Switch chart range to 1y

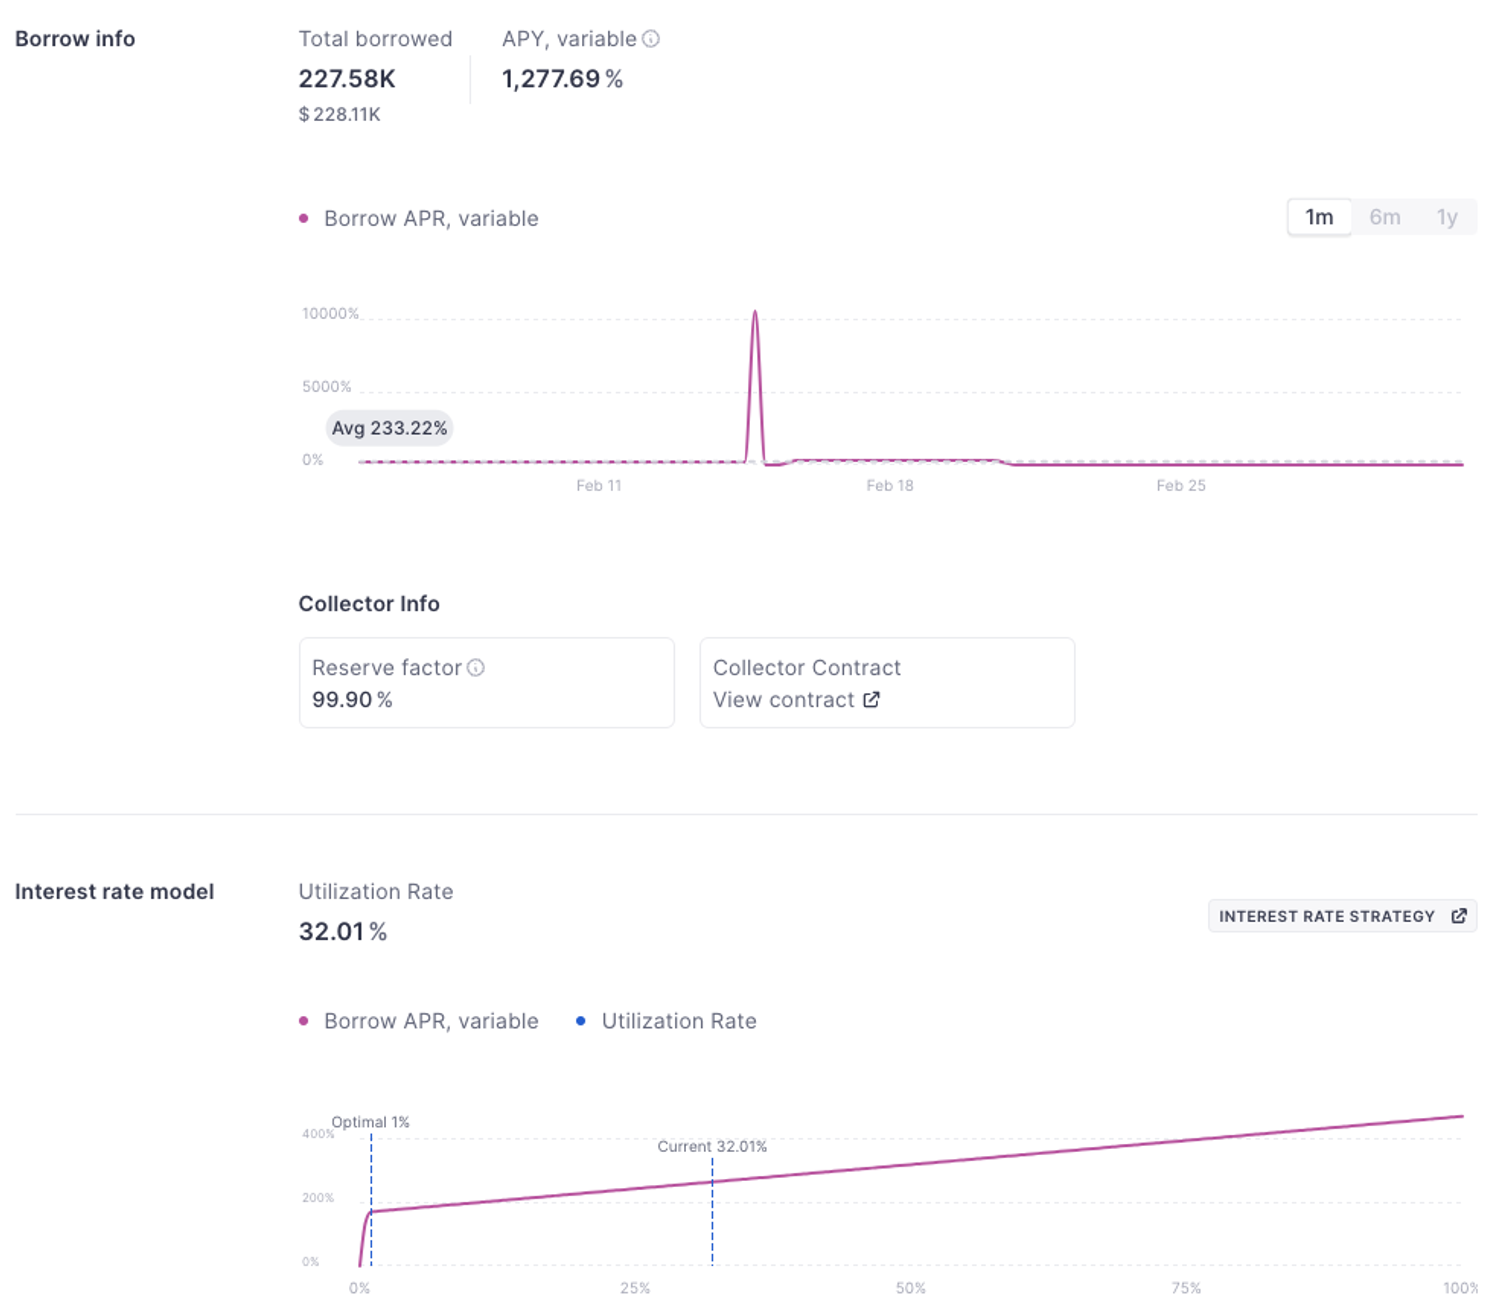coord(1446,217)
